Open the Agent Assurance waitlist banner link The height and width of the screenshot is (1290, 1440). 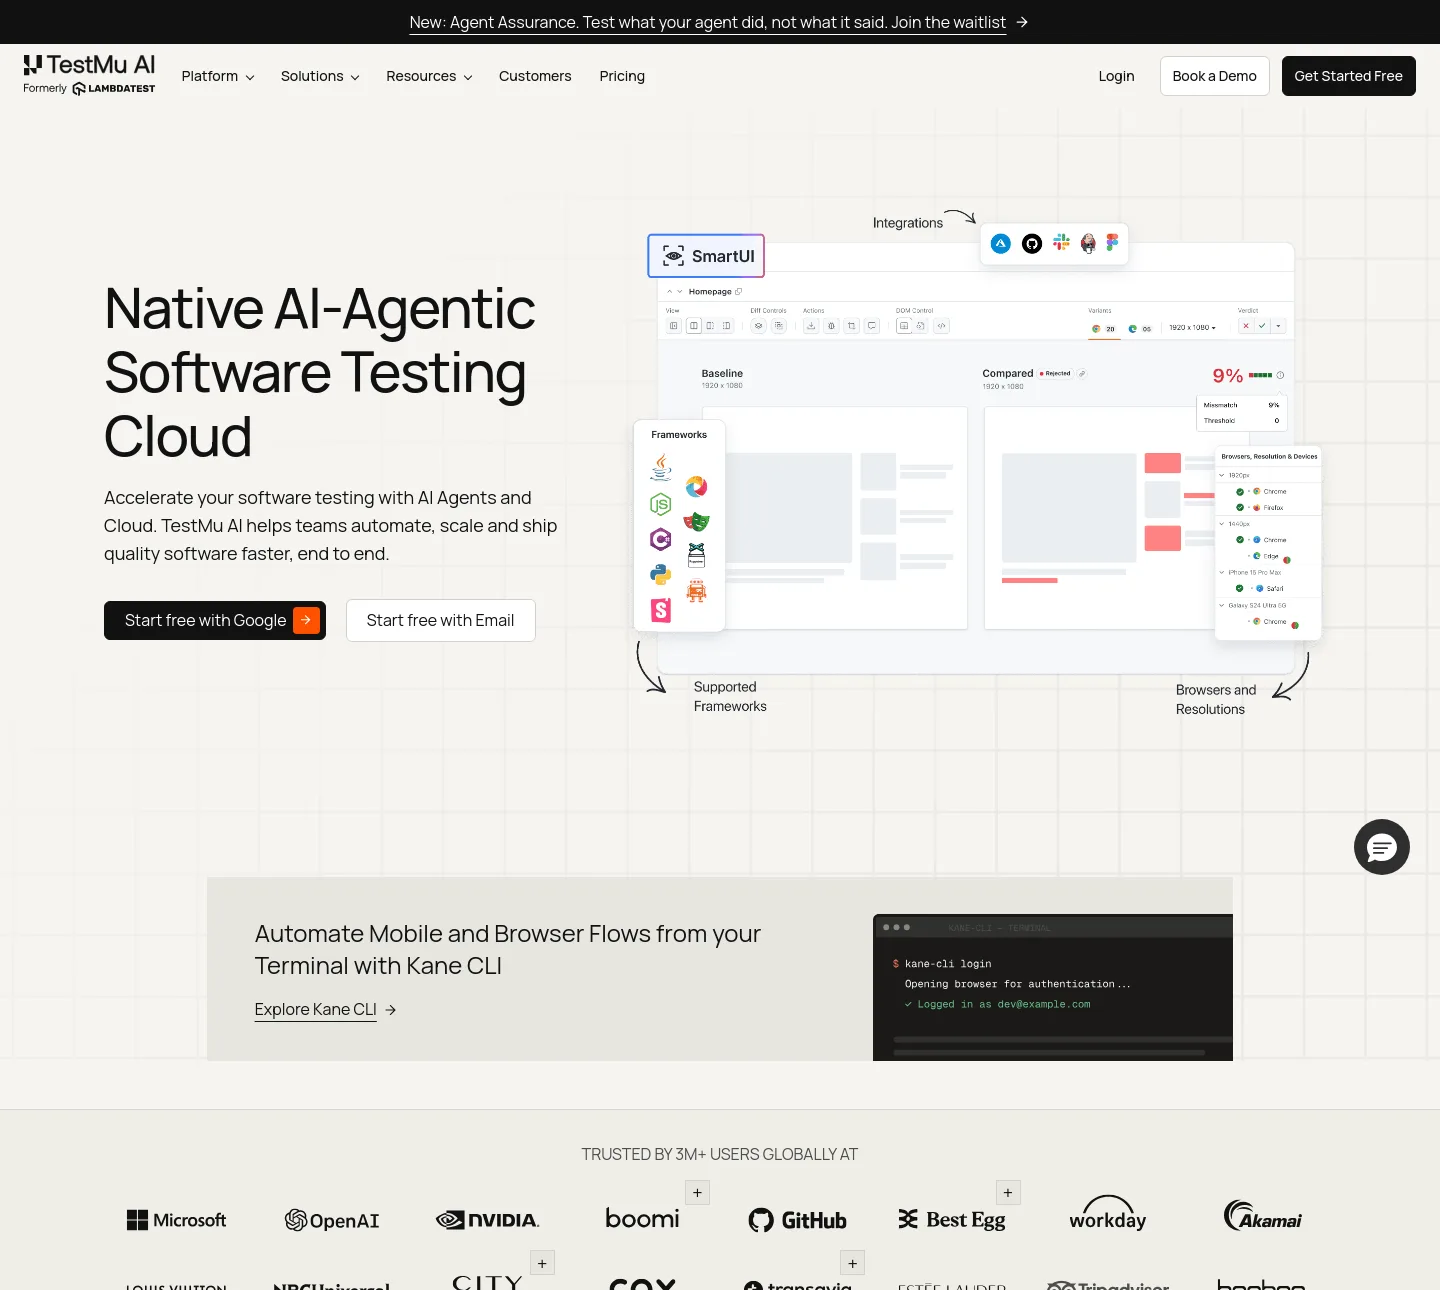(719, 22)
